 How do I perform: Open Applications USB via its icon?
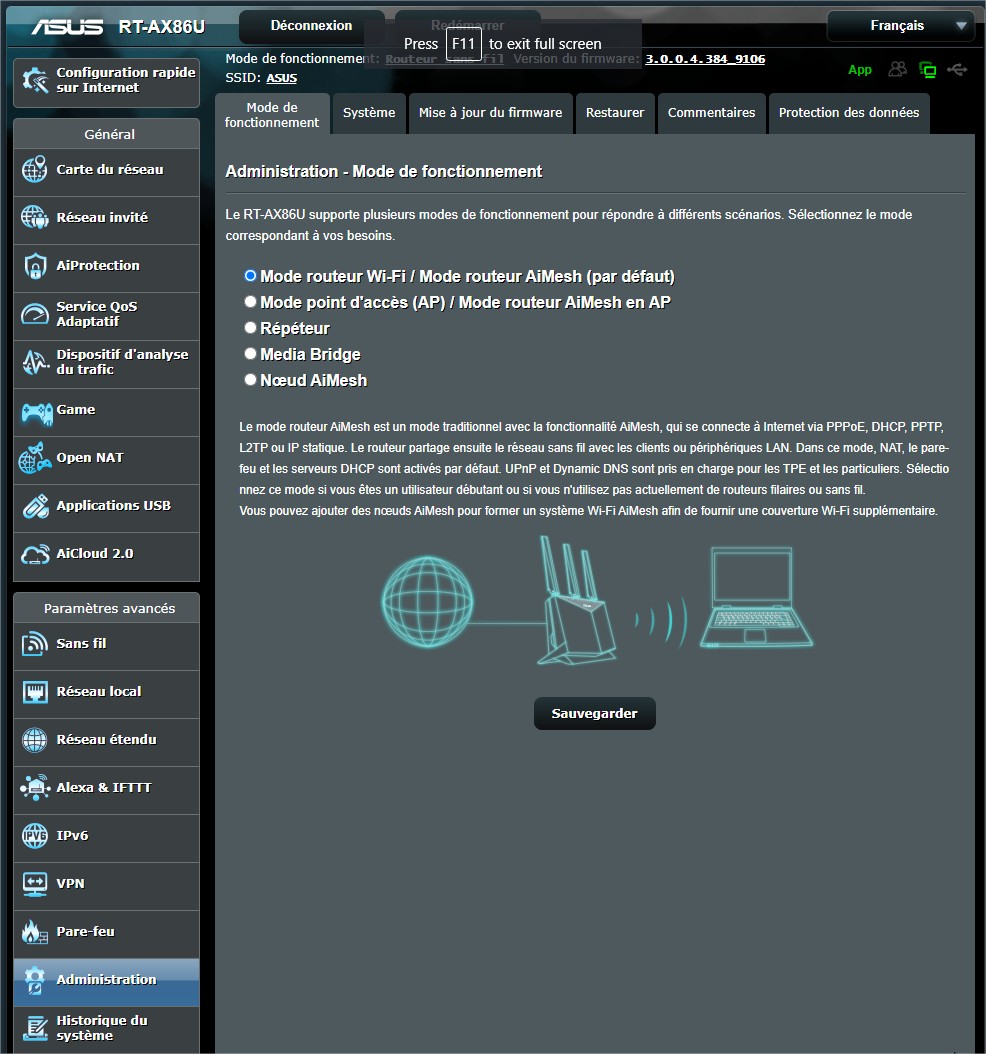pyautogui.click(x=35, y=506)
